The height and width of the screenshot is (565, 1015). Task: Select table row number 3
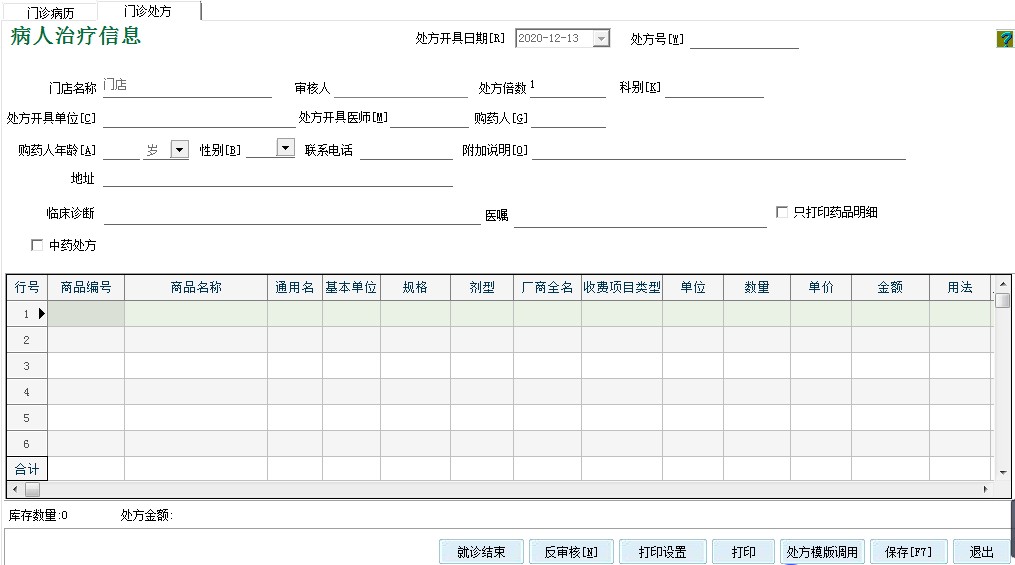click(x=27, y=366)
